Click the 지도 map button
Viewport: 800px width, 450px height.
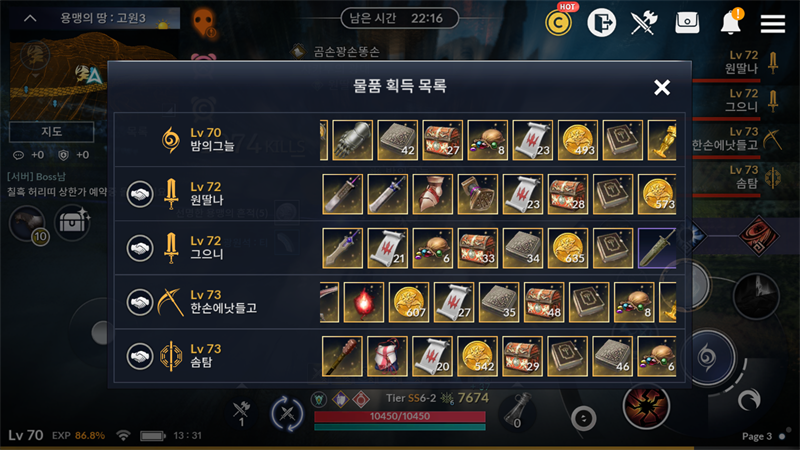[x=52, y=132]
